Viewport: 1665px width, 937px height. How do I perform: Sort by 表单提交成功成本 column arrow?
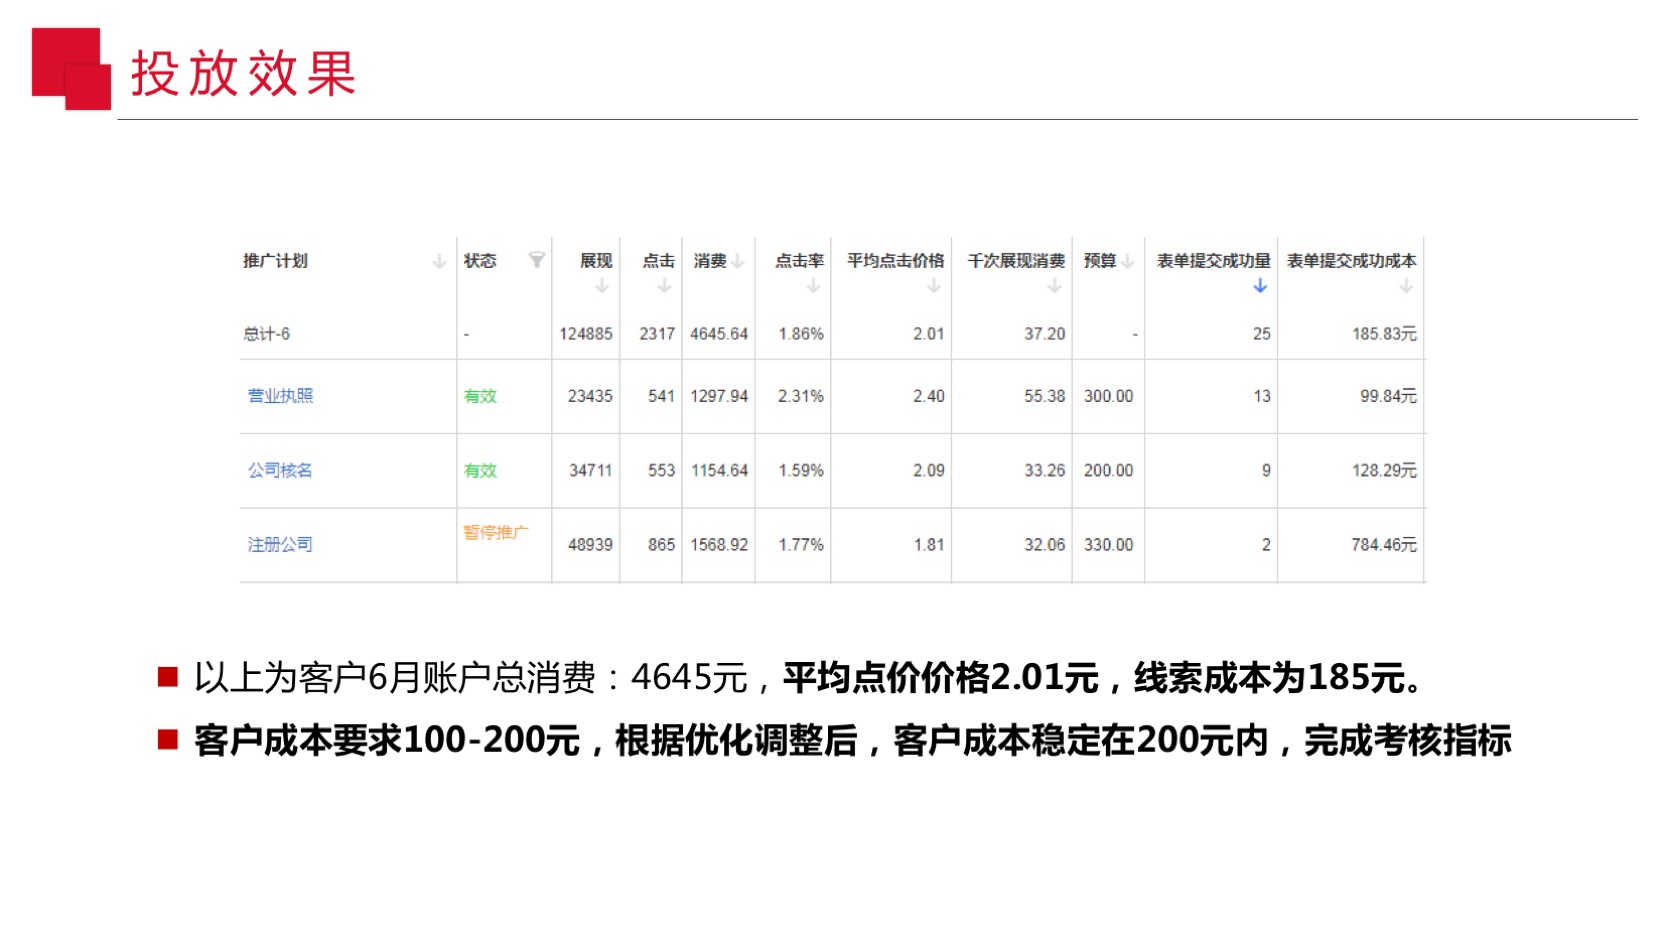(x=1406, y=286)
